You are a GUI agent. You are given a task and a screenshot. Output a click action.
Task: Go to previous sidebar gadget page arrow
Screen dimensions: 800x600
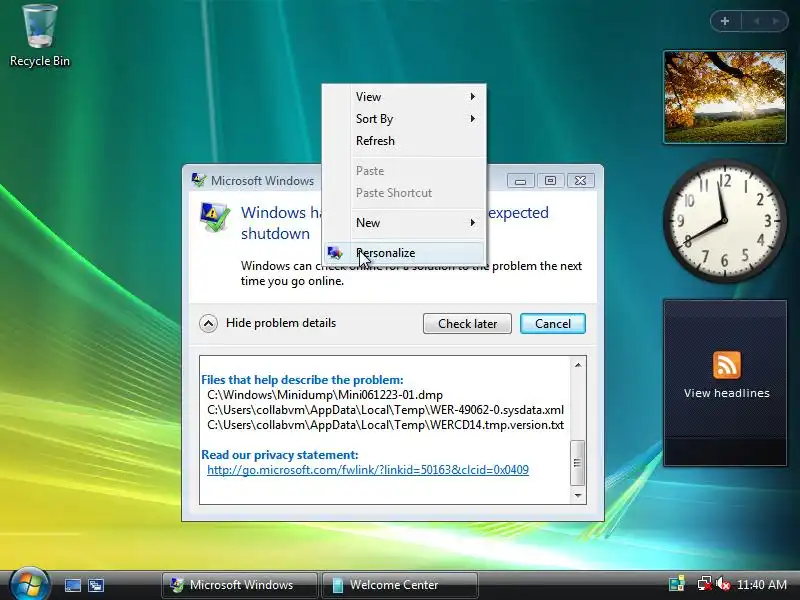pos(756,21)
